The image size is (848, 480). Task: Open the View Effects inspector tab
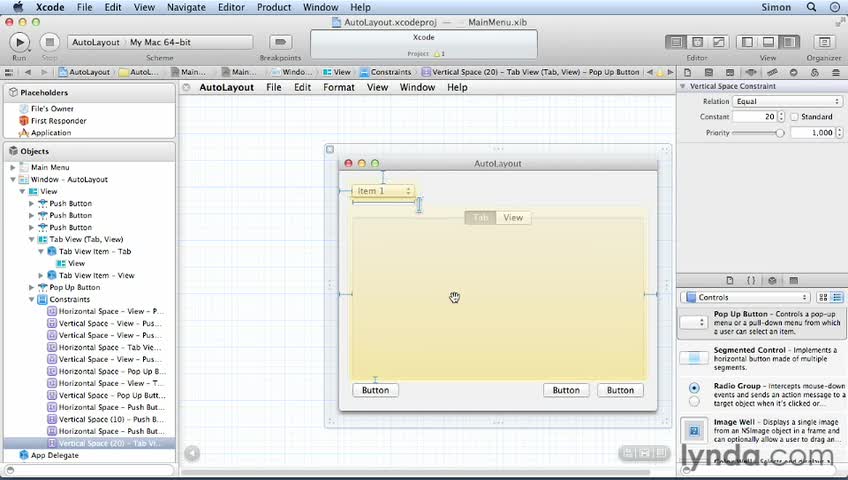(836, 72)
